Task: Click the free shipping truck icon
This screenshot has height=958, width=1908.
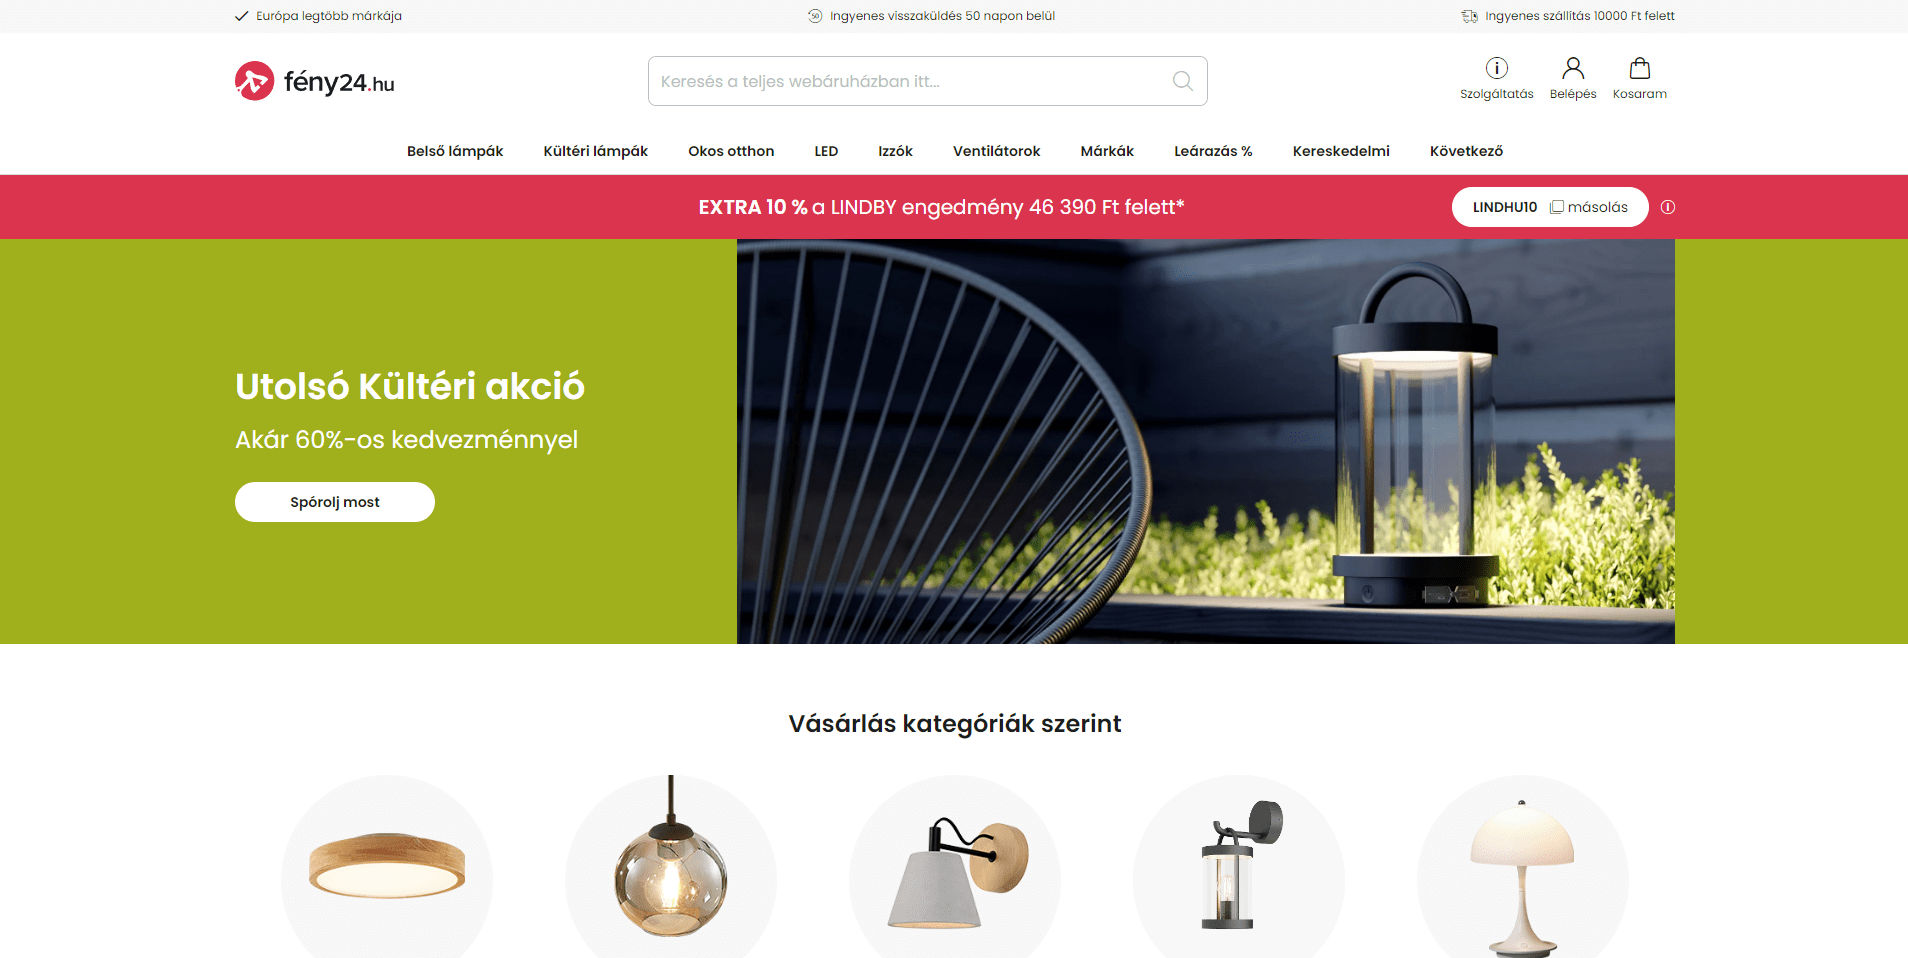Action: coord(1469,16)
